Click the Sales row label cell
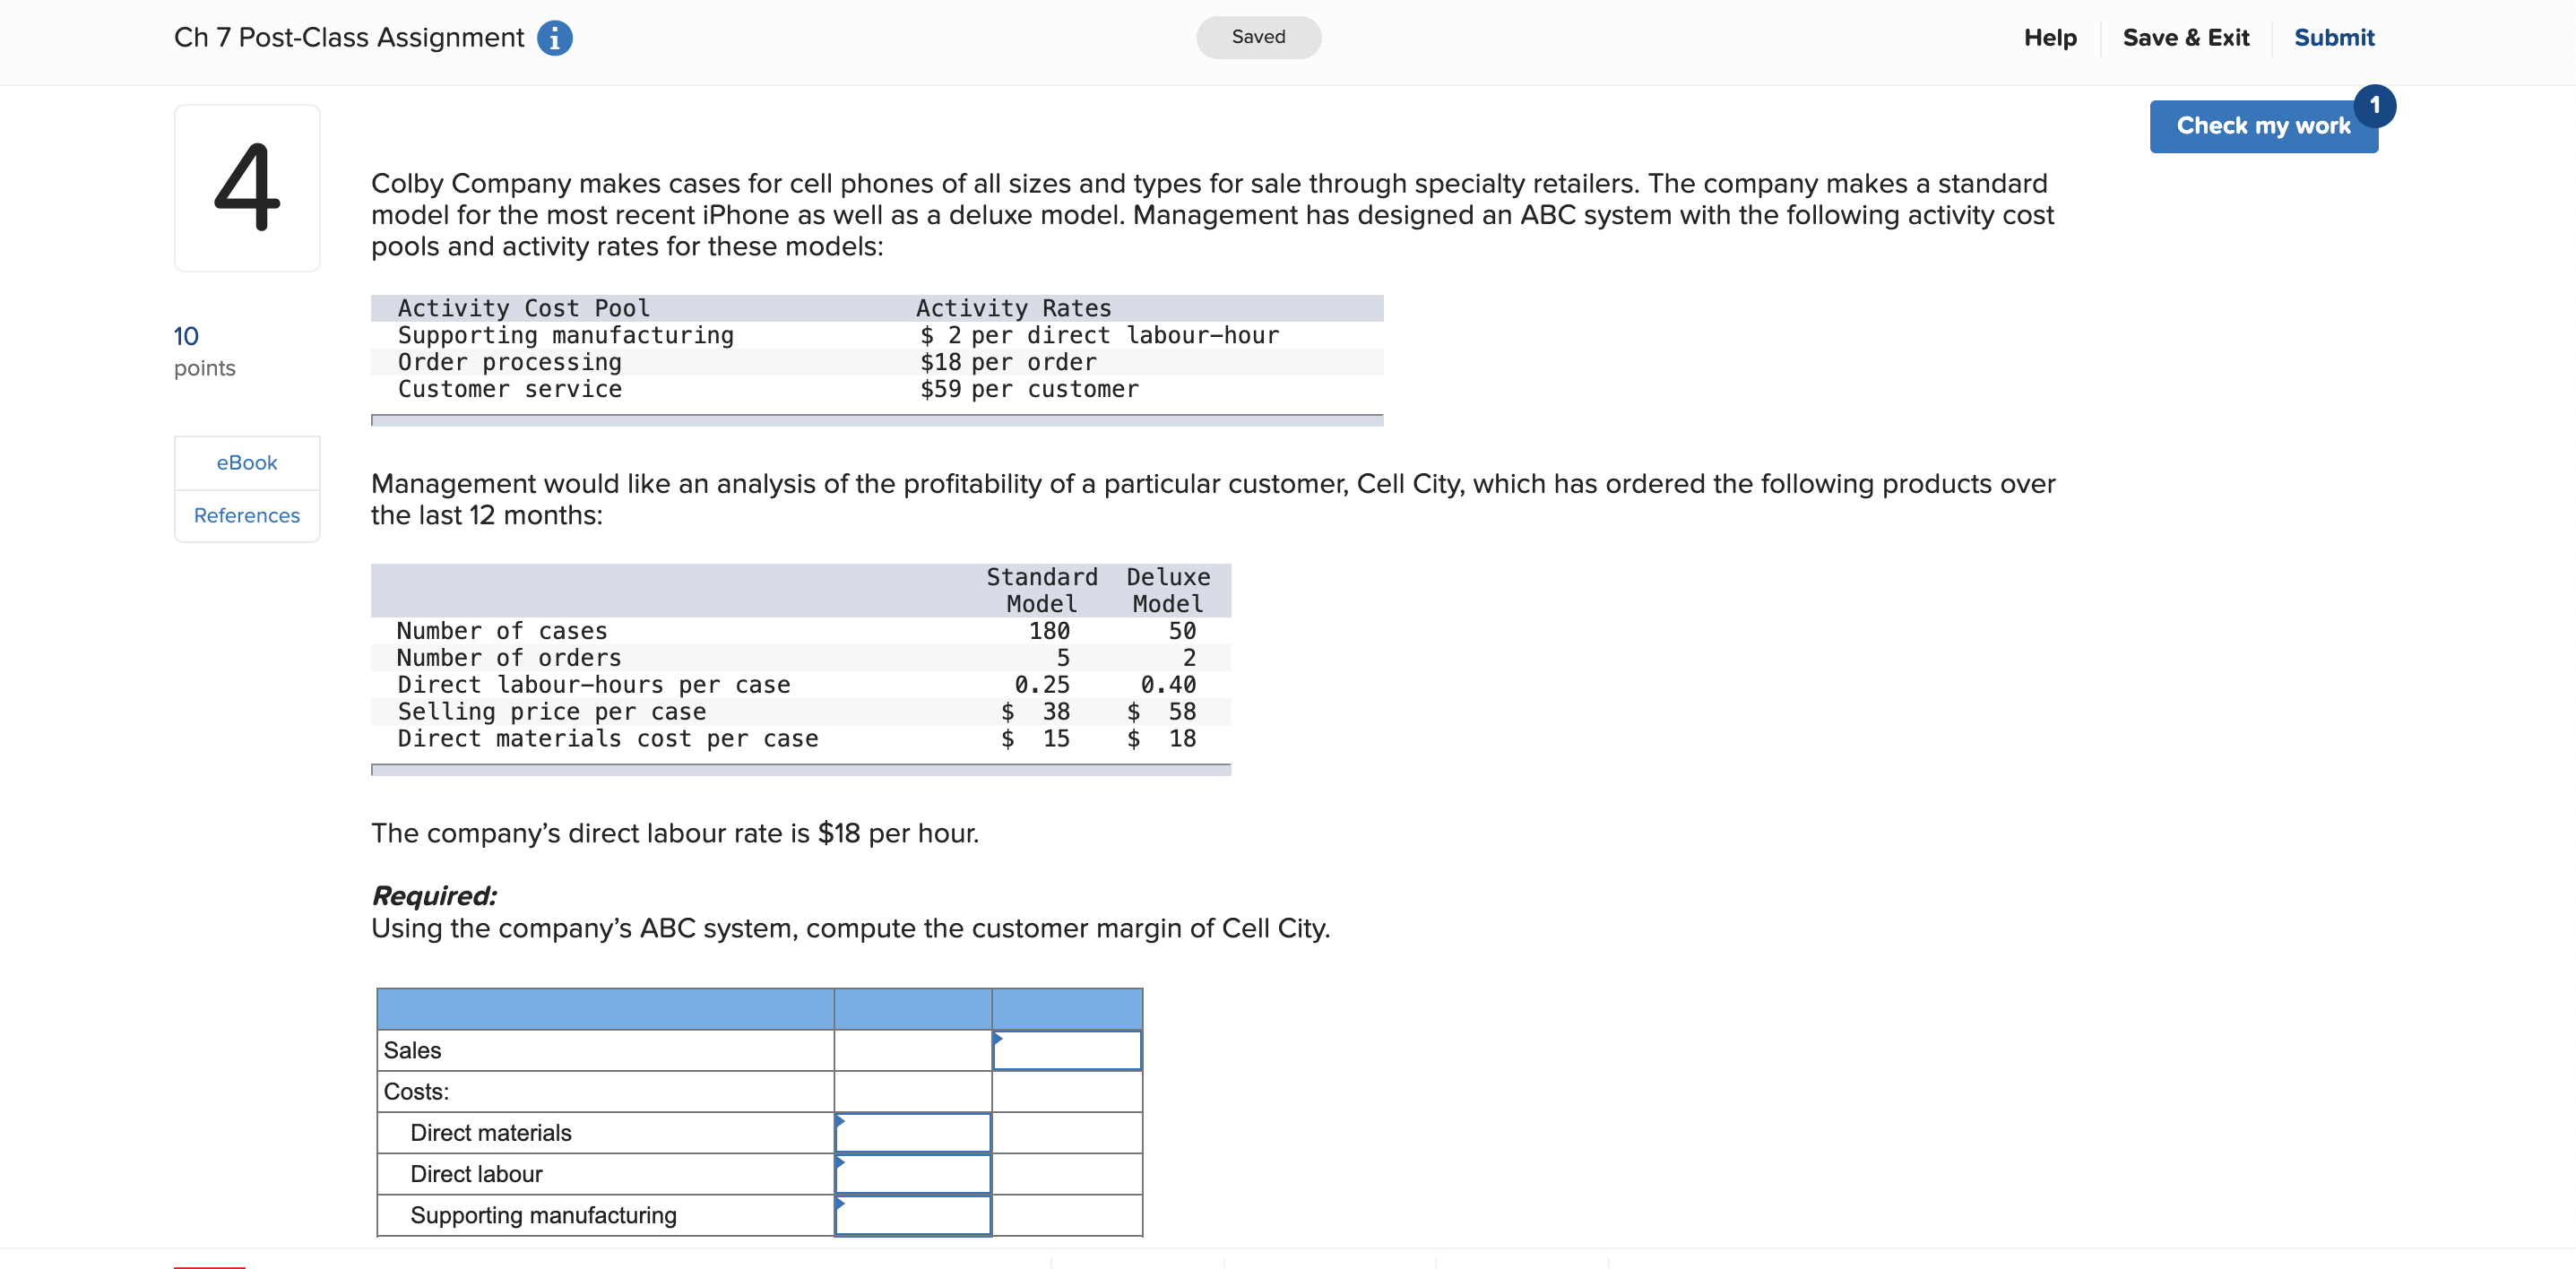 point(605,1050)
